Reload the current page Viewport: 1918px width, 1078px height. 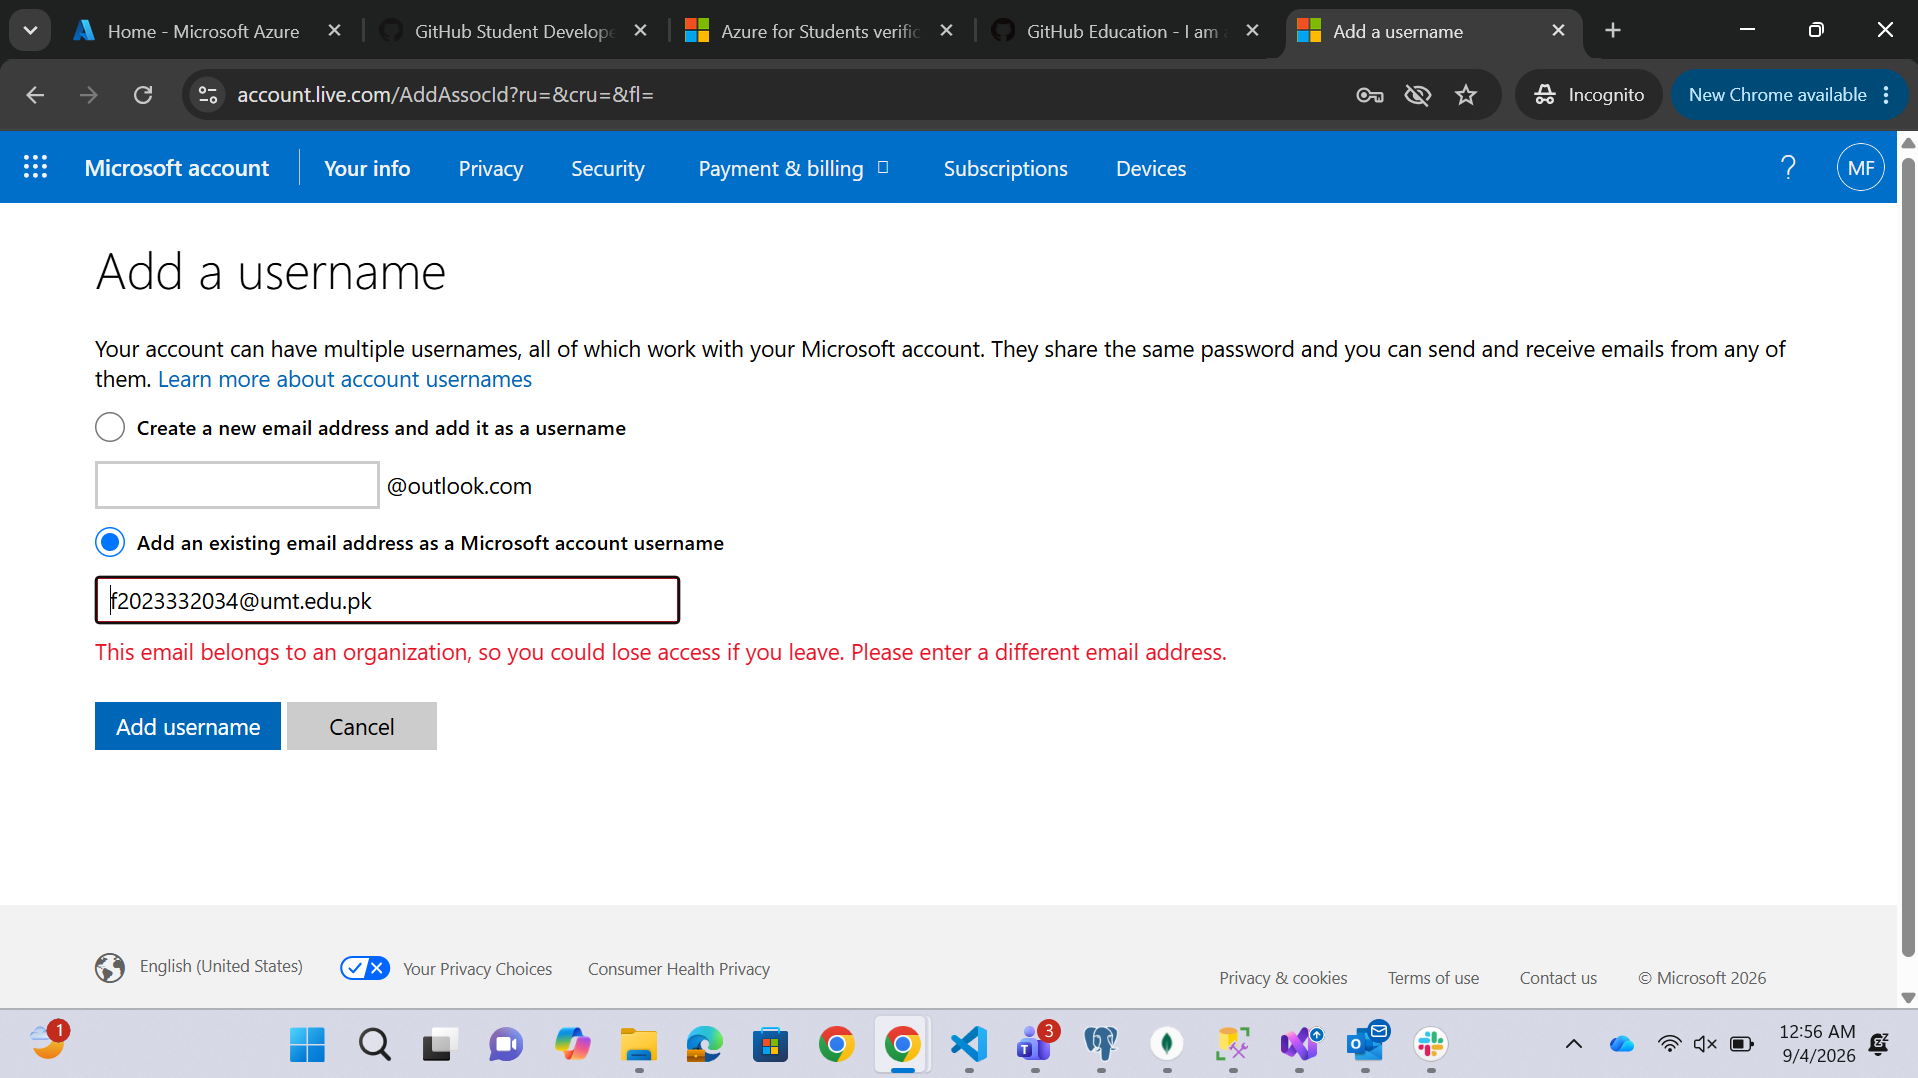tap(143, 95)
